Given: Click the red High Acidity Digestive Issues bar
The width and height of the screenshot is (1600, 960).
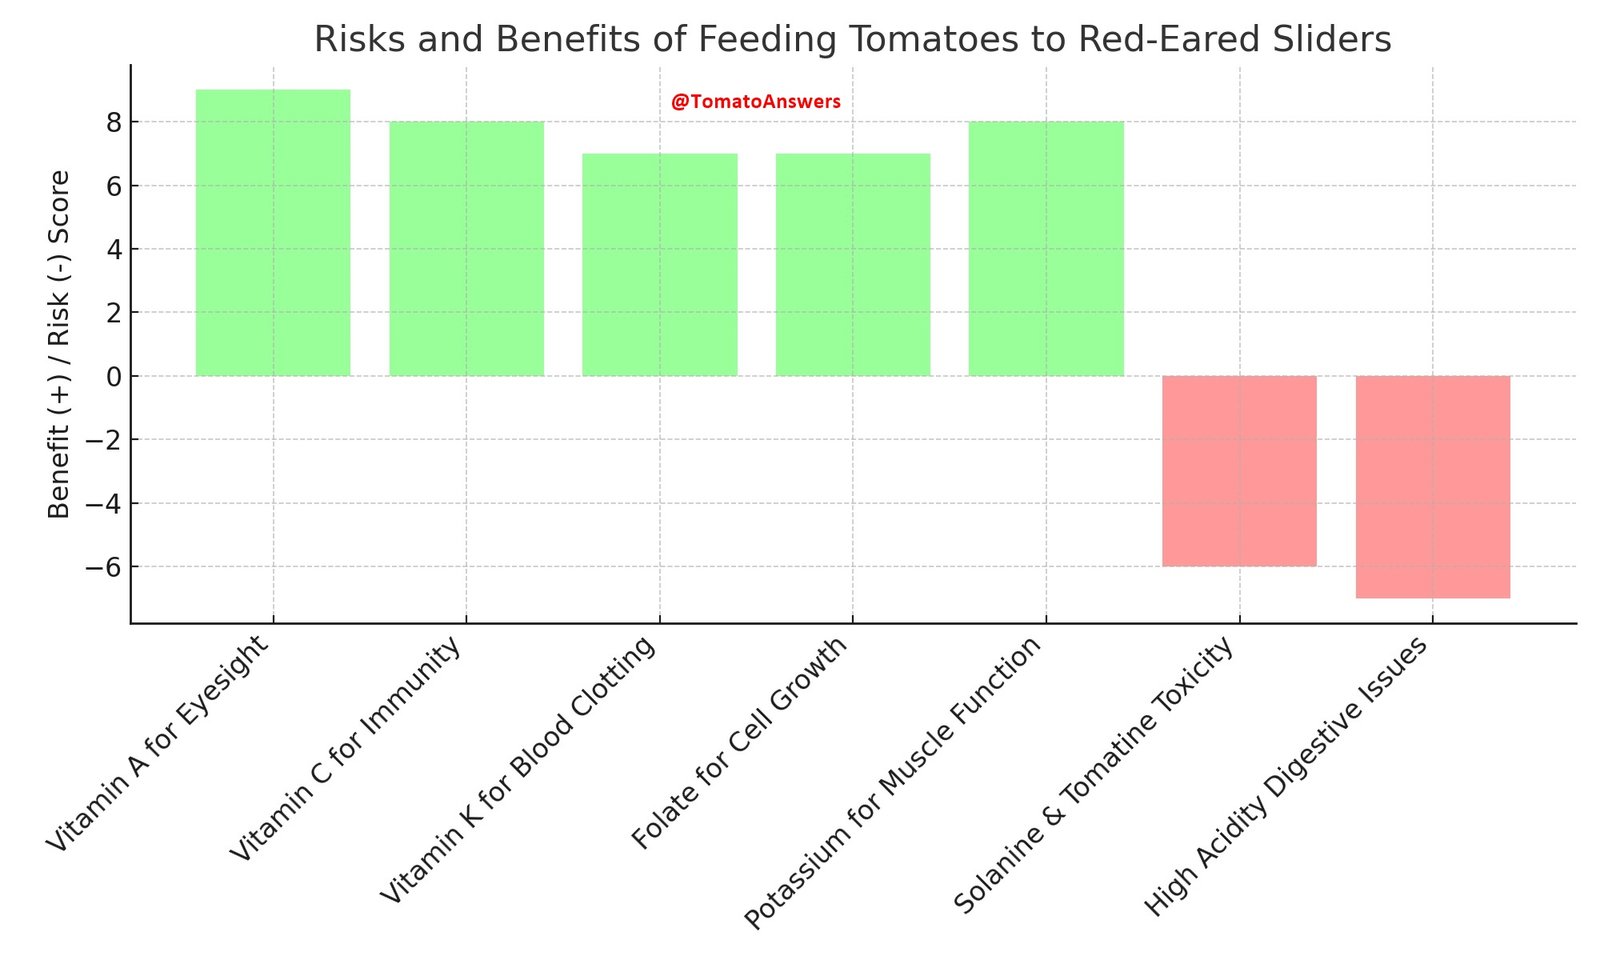Looking at the screenshot, I should click(1432, 487).
